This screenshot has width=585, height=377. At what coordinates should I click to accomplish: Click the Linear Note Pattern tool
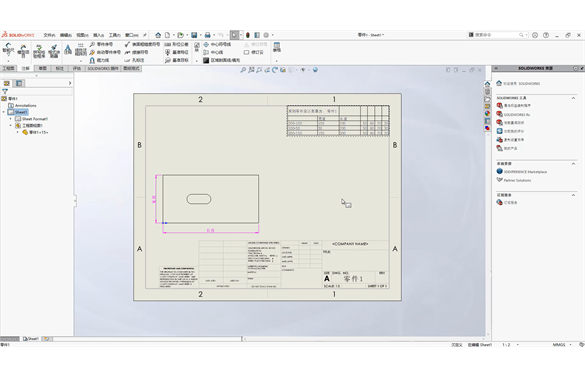tap(81, 50)
